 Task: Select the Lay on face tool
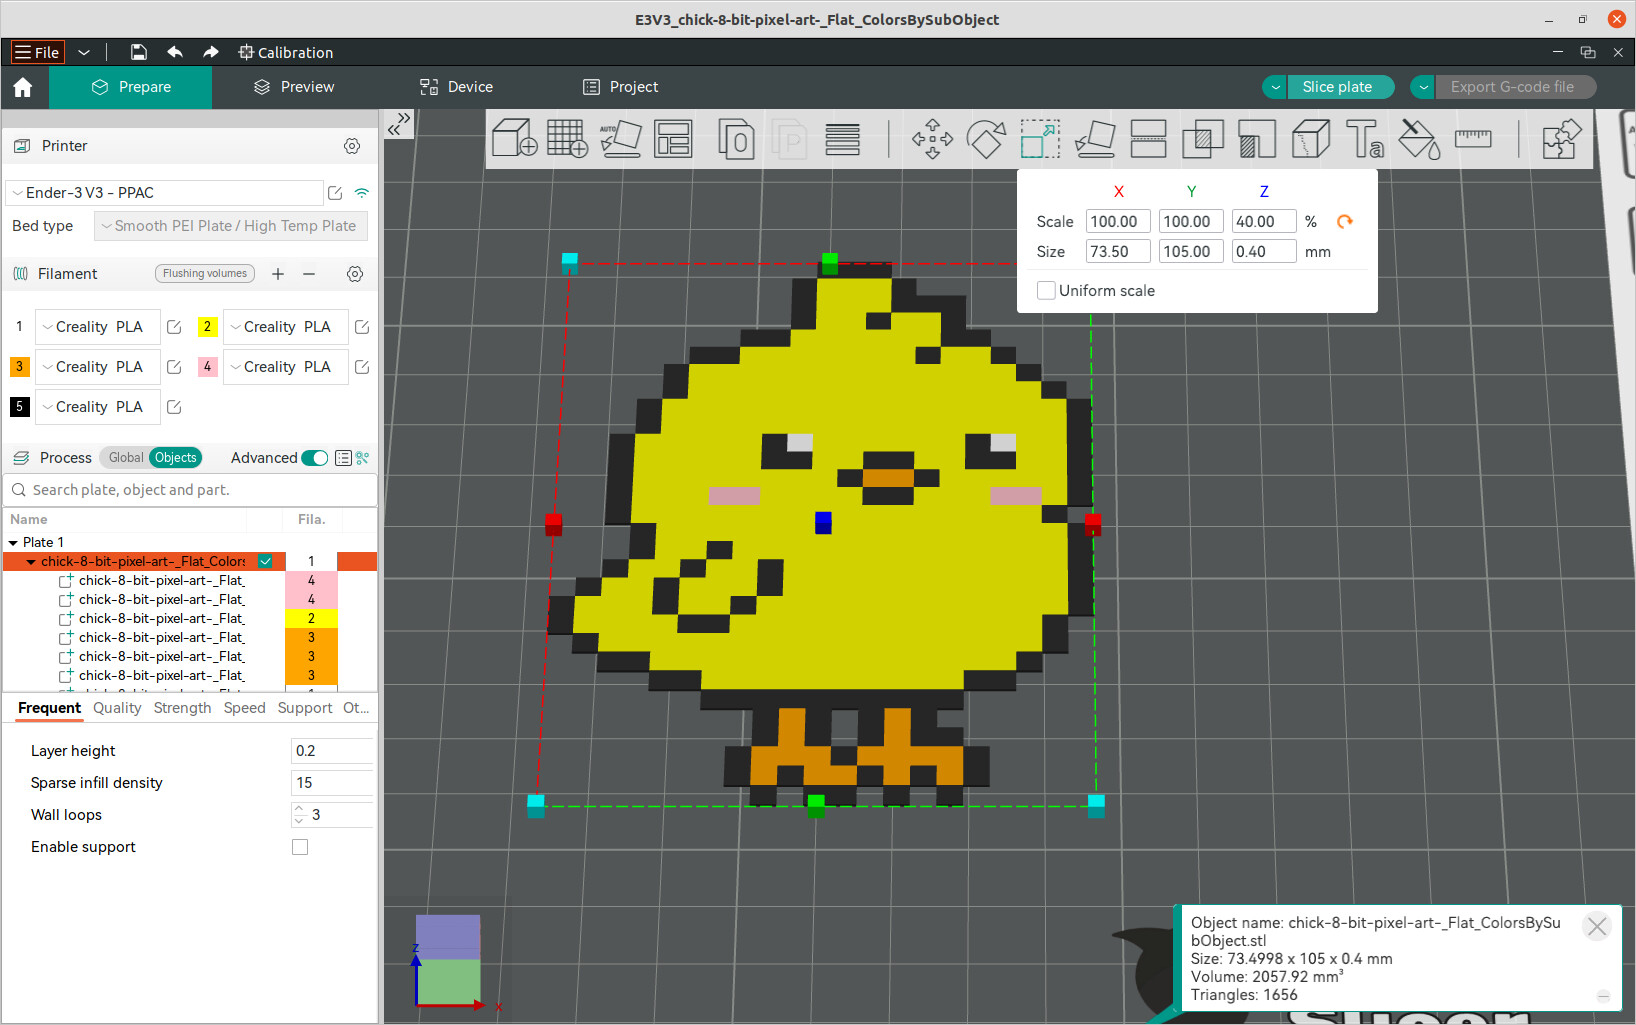(1094, 138)
